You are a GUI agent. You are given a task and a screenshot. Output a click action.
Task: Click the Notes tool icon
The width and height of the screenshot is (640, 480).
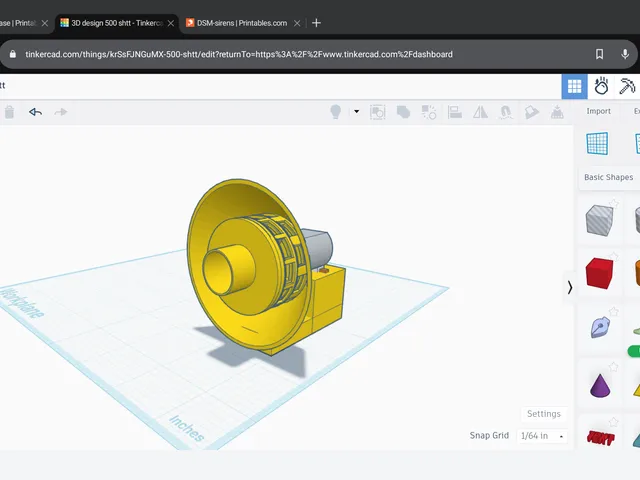click(531, 112)
